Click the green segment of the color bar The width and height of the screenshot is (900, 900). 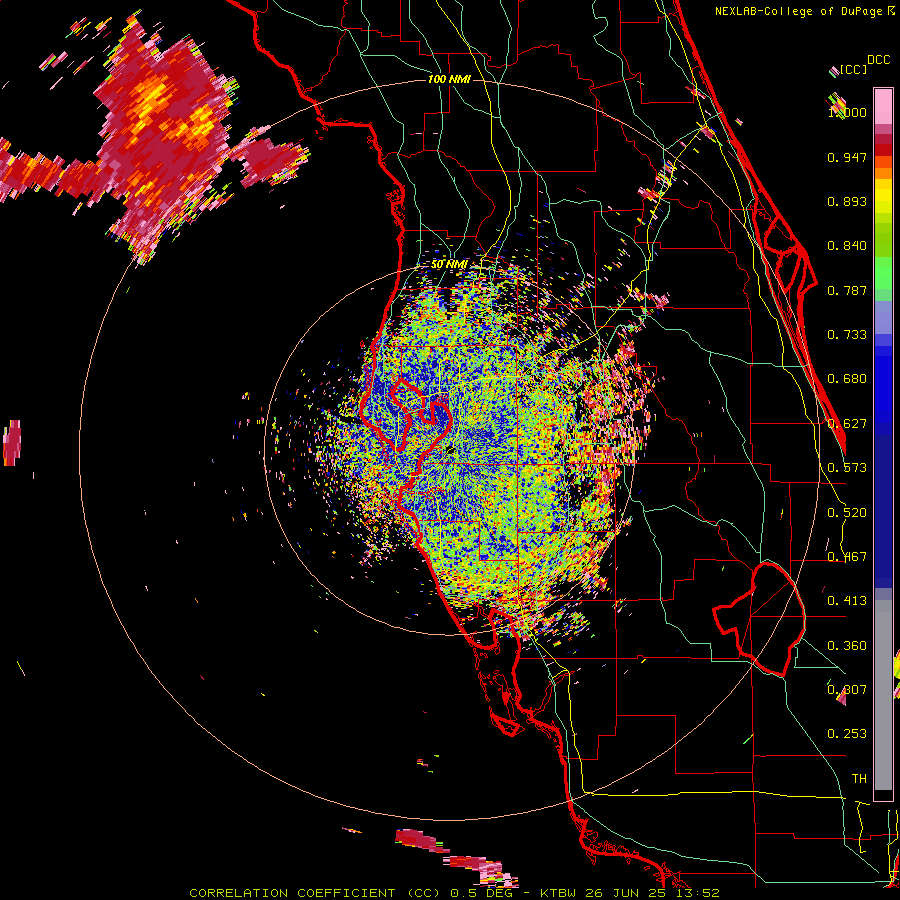pos(883,273)
